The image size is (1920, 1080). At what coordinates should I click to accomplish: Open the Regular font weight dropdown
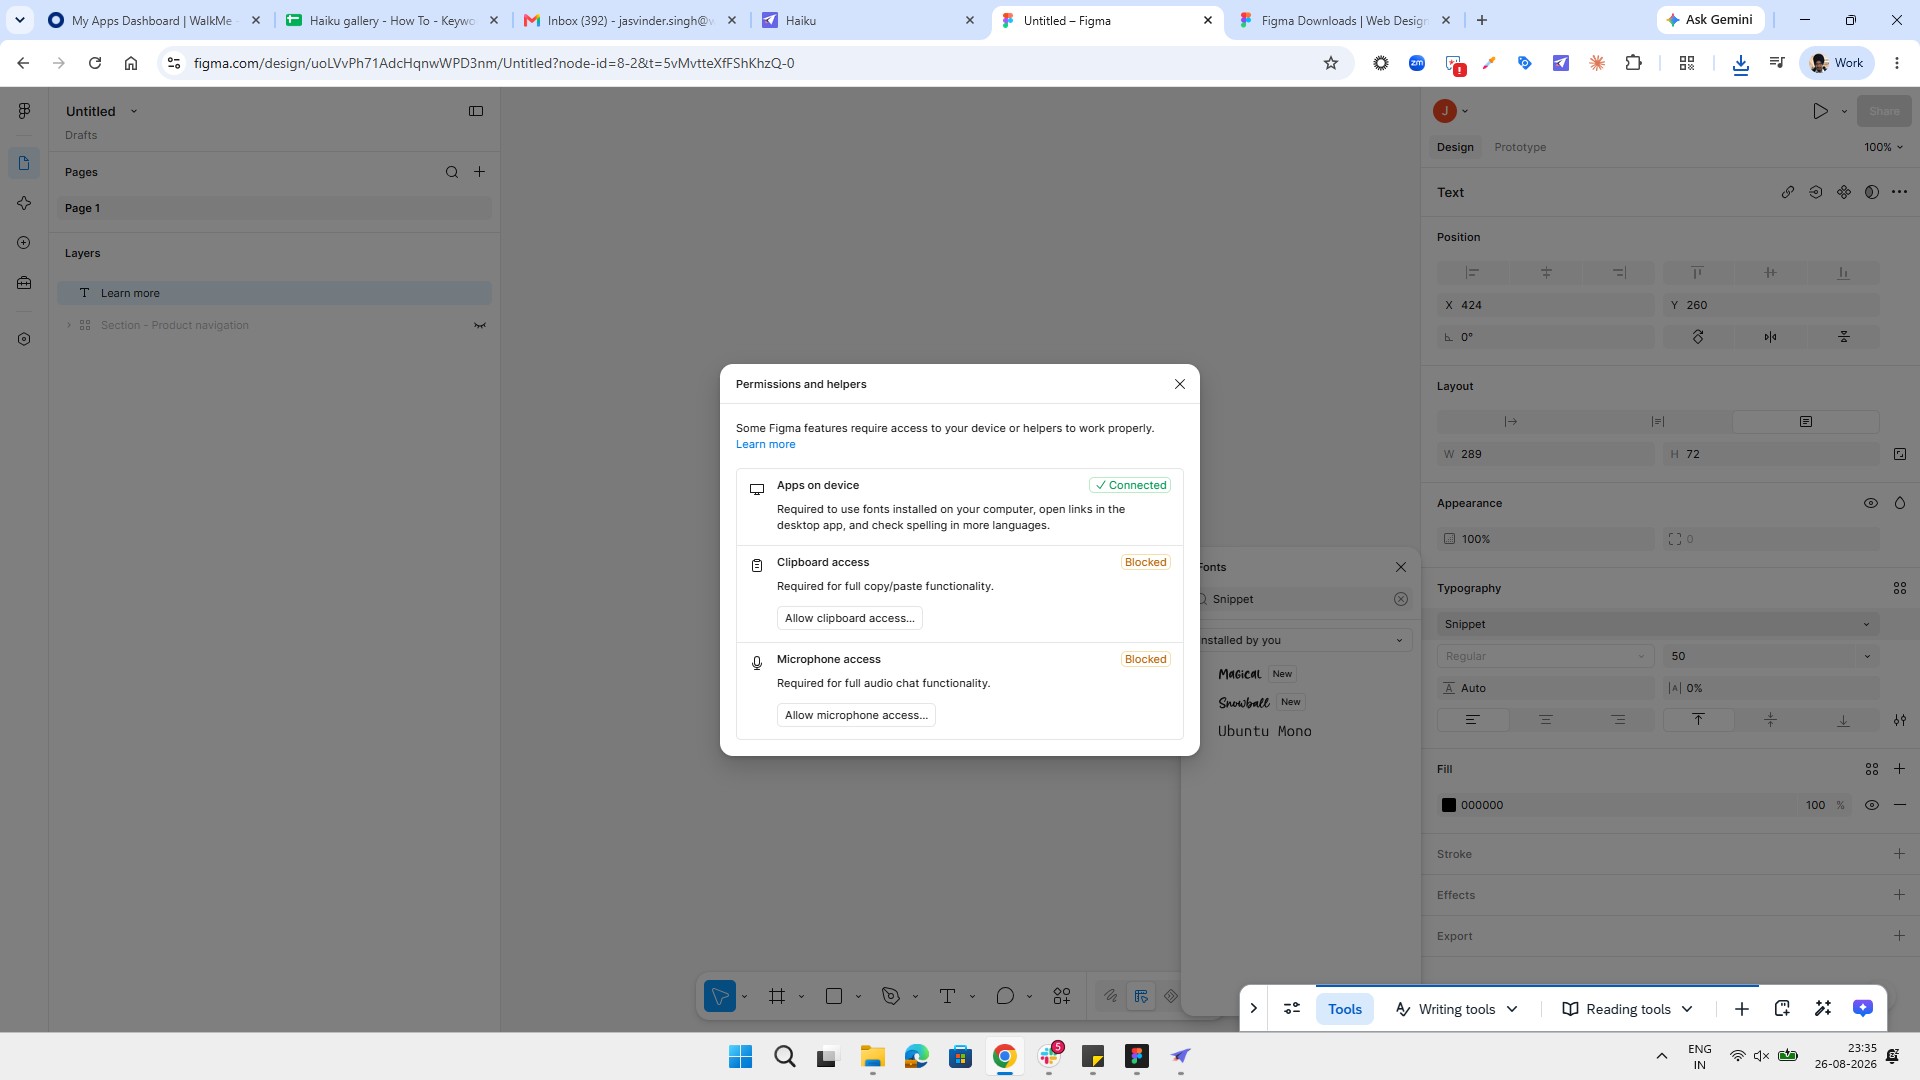pyautogui.click(x=1545, y=656)
